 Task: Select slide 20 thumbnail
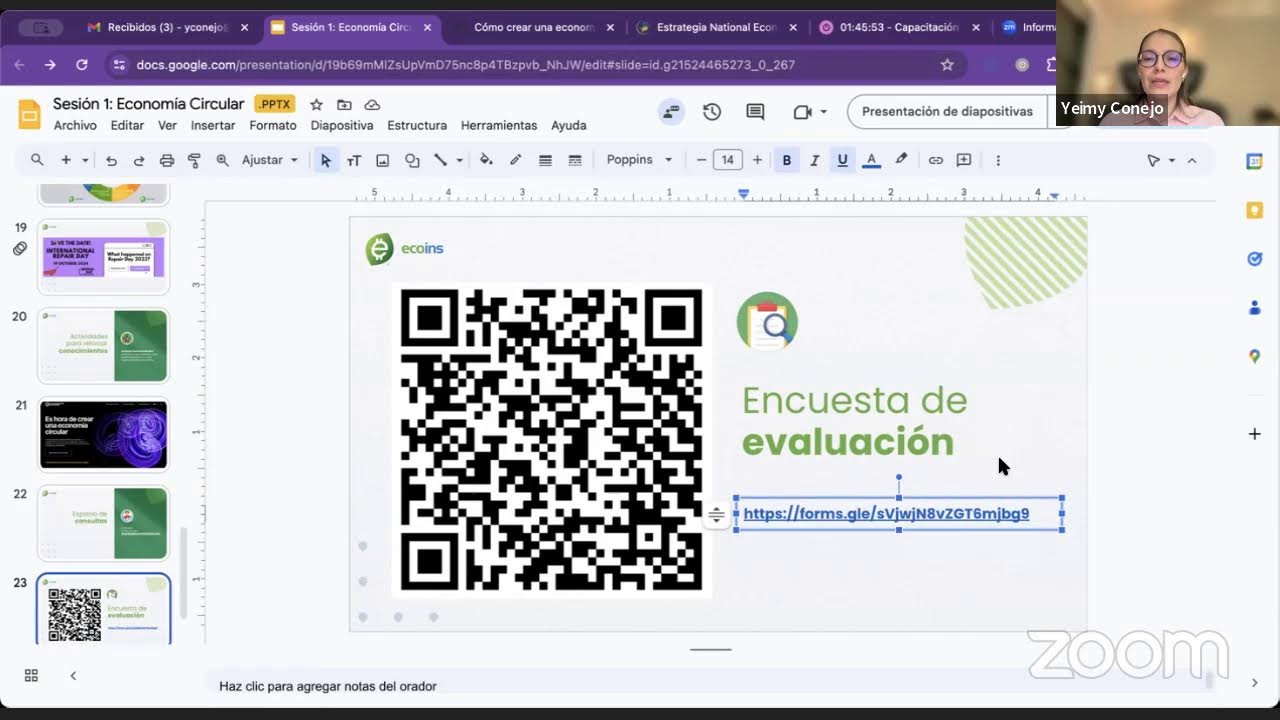[103, 345]
